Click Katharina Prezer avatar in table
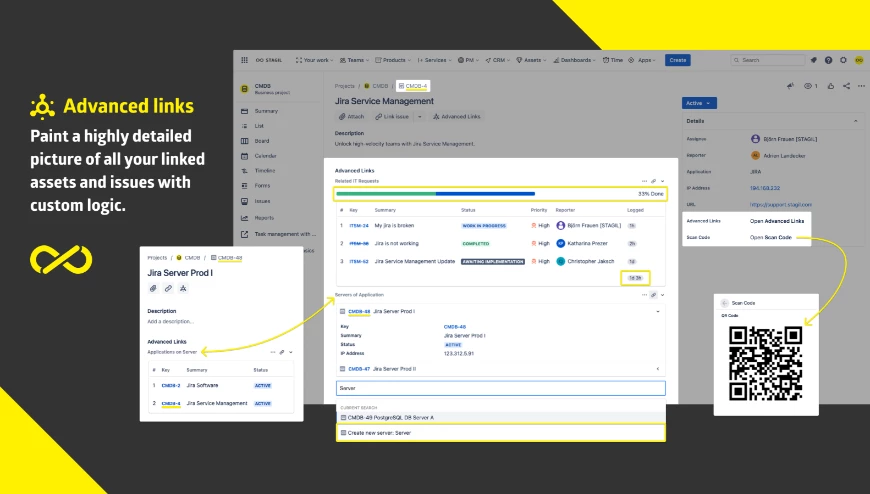Image resolution: width=870 pixels, height=494 pixels. [560, 243]
